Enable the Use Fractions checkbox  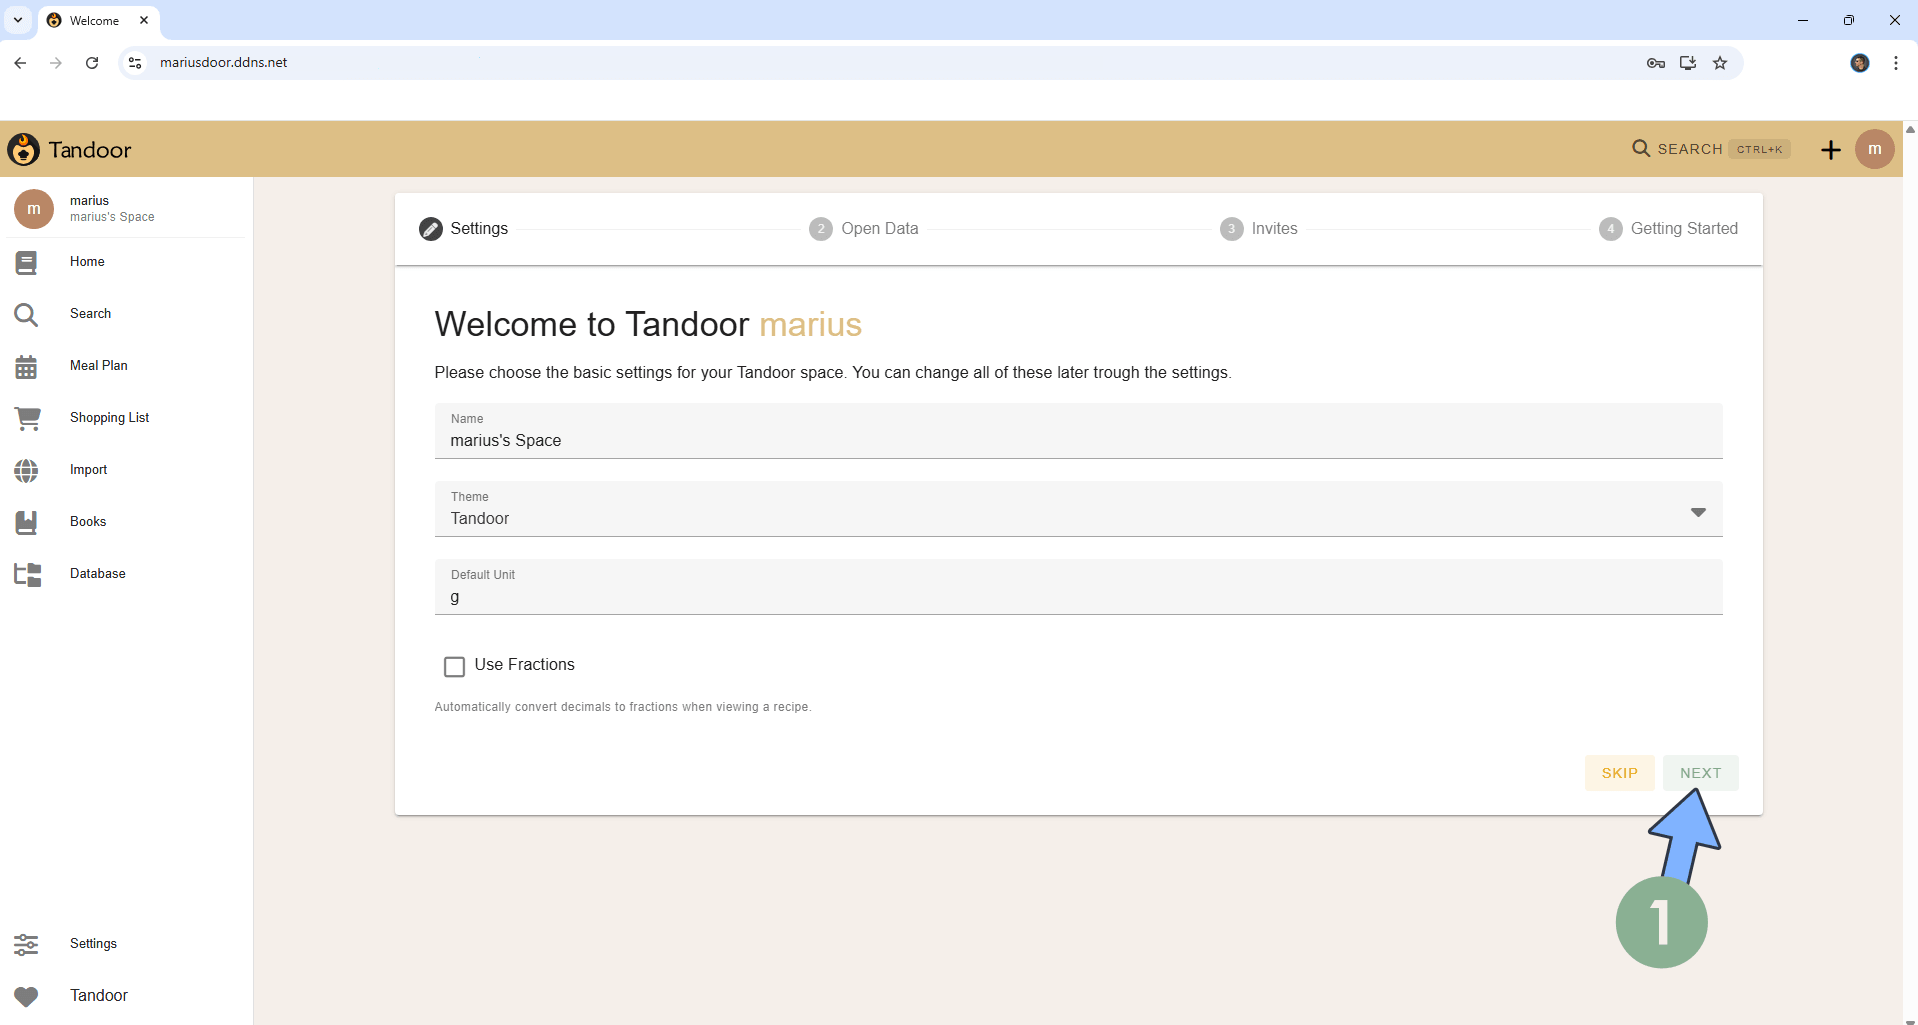pos(454,666)
